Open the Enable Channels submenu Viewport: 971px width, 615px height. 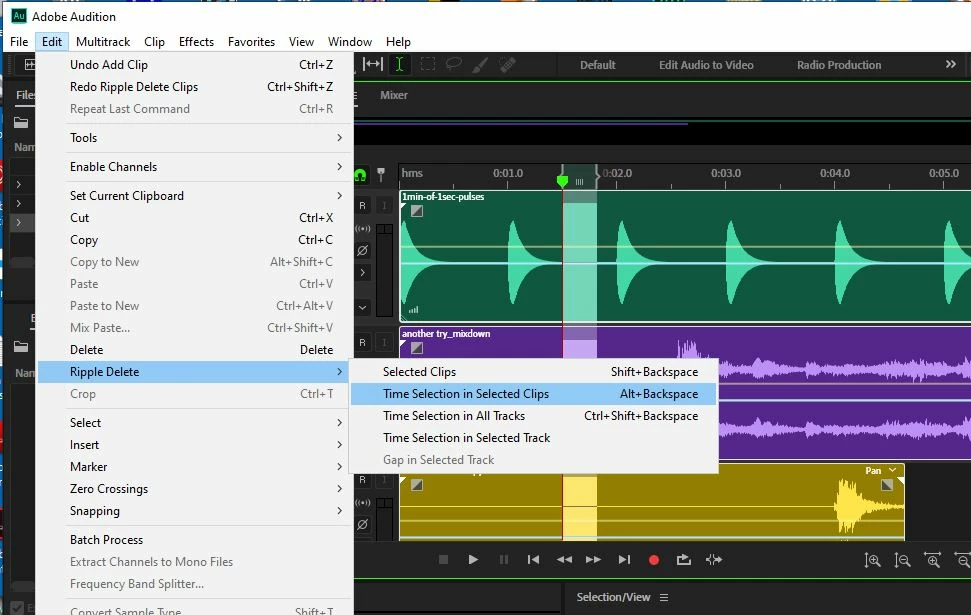tap(195, 167)
